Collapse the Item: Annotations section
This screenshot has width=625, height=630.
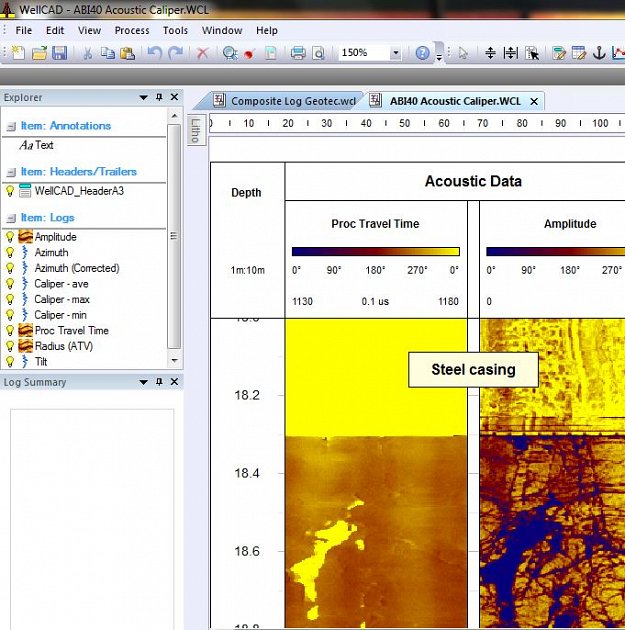10,126
